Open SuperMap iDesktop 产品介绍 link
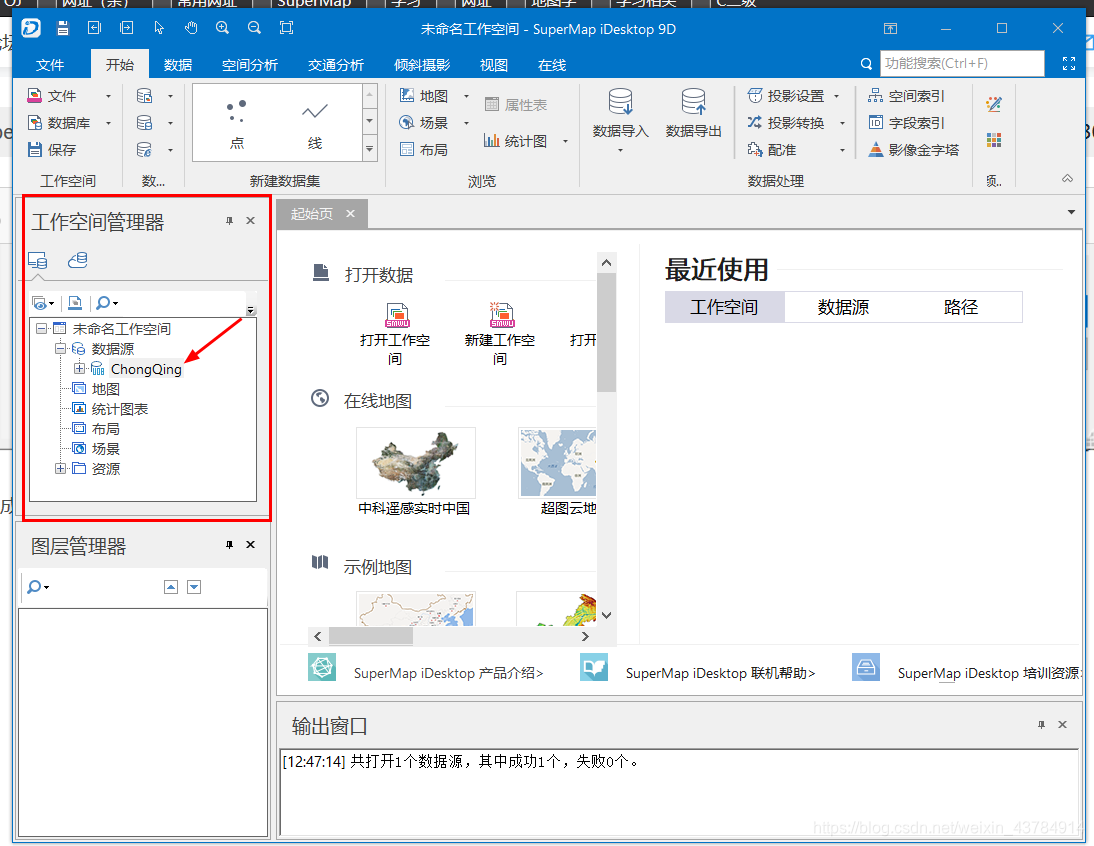The image size is (1094, 846). (x=448, y=673)
